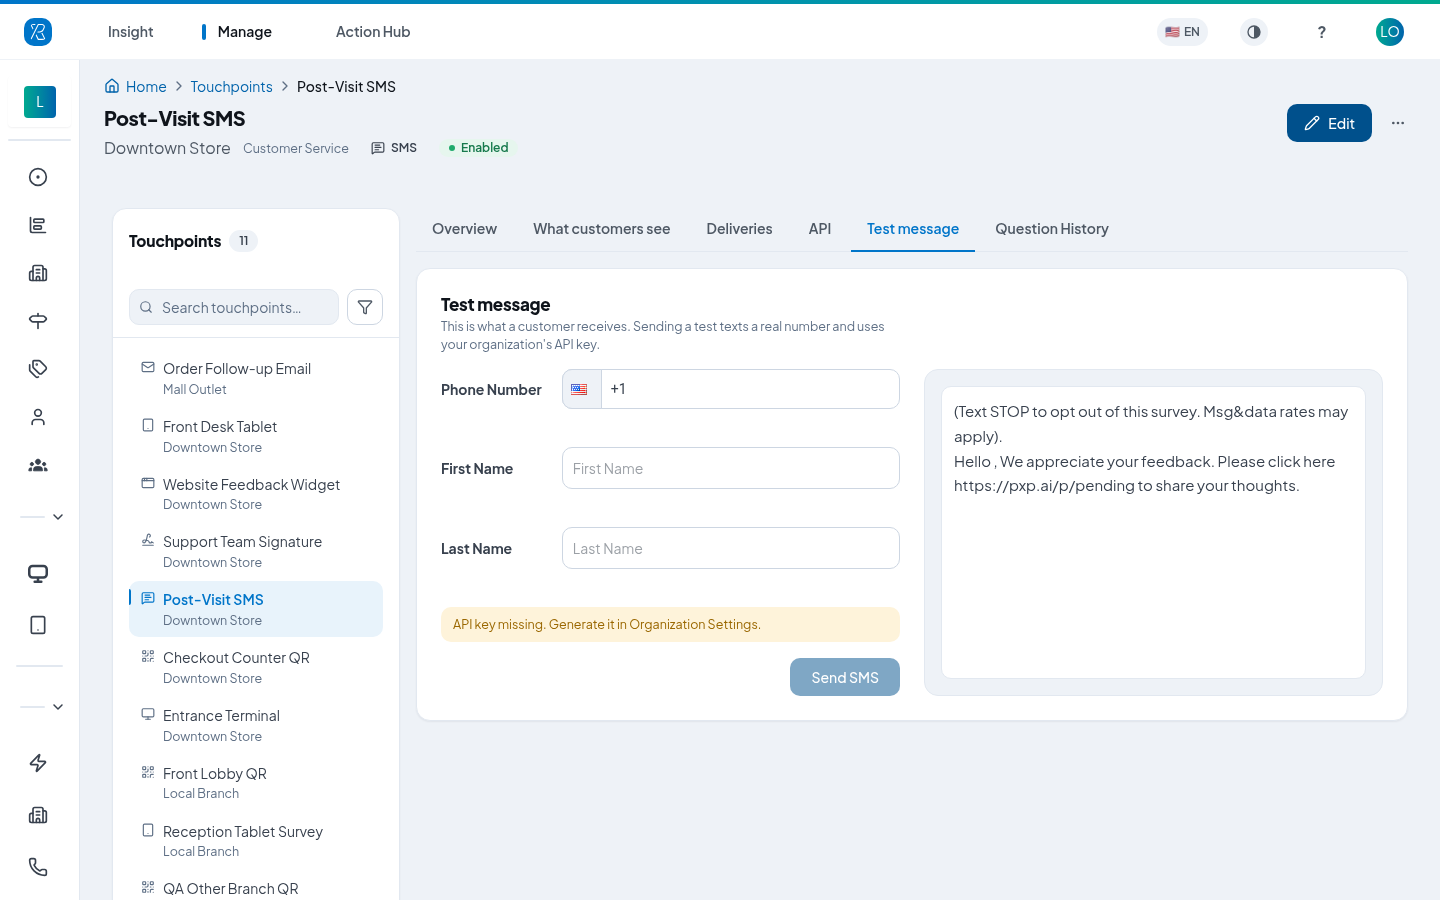
Task: Go to Home in the breadcrumb
Action: [136, 87]
